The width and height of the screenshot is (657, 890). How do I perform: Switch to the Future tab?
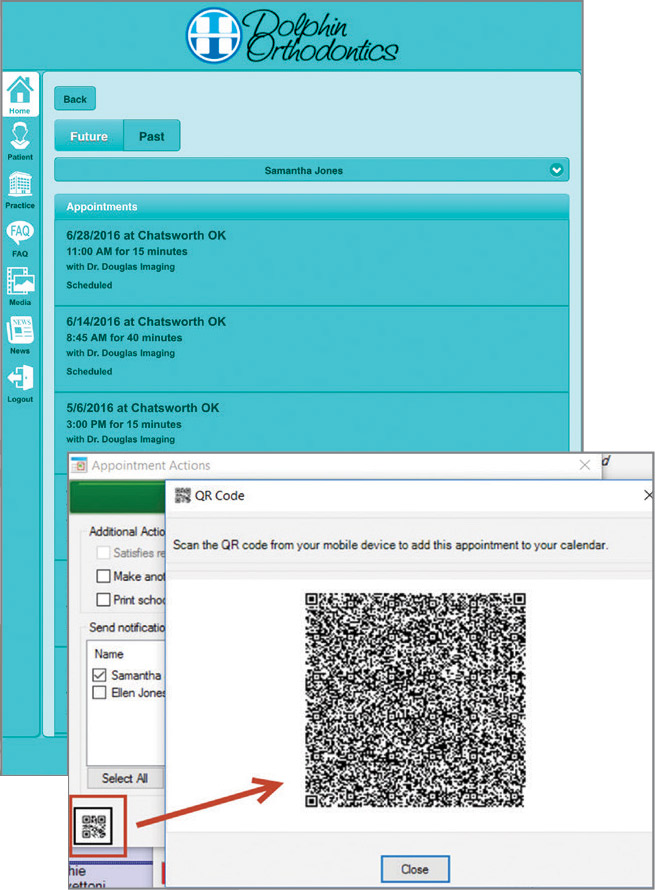tap(89, 136)
